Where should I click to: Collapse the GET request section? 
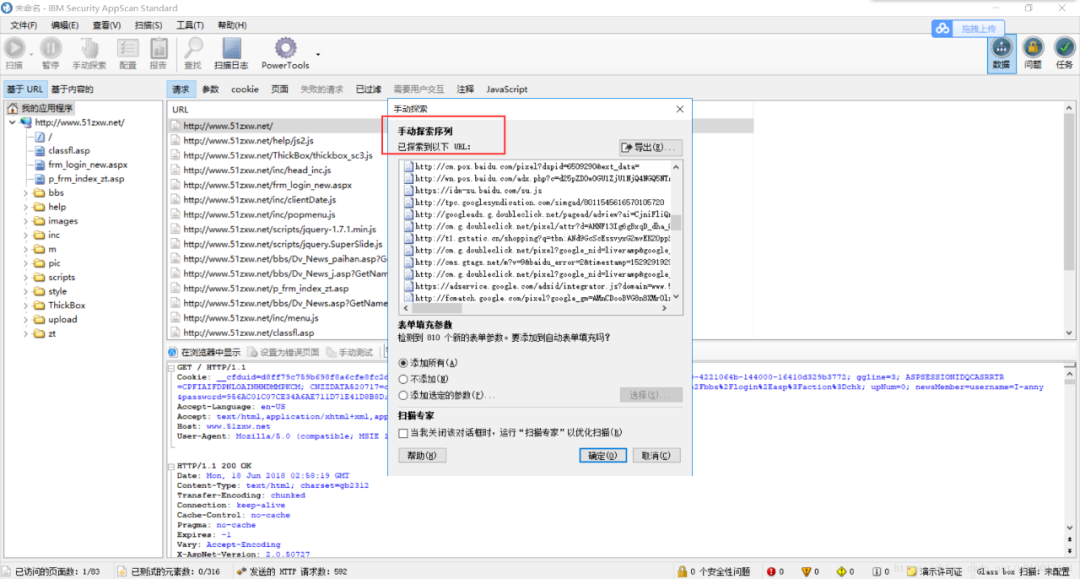[171, 368]
